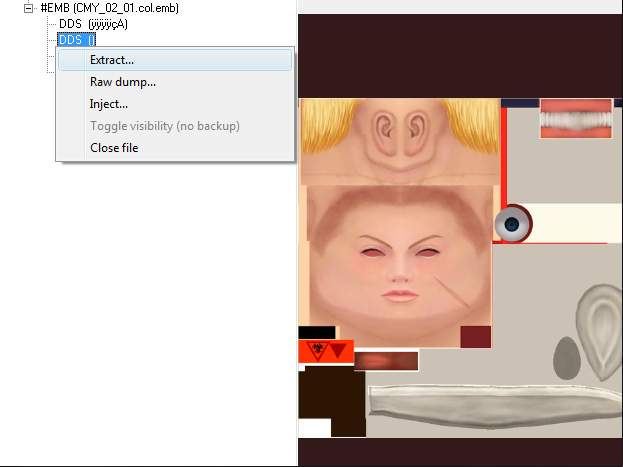Choose Close file from the context menu
Screen dimensions: 623x467
click(x=175, y=148)
